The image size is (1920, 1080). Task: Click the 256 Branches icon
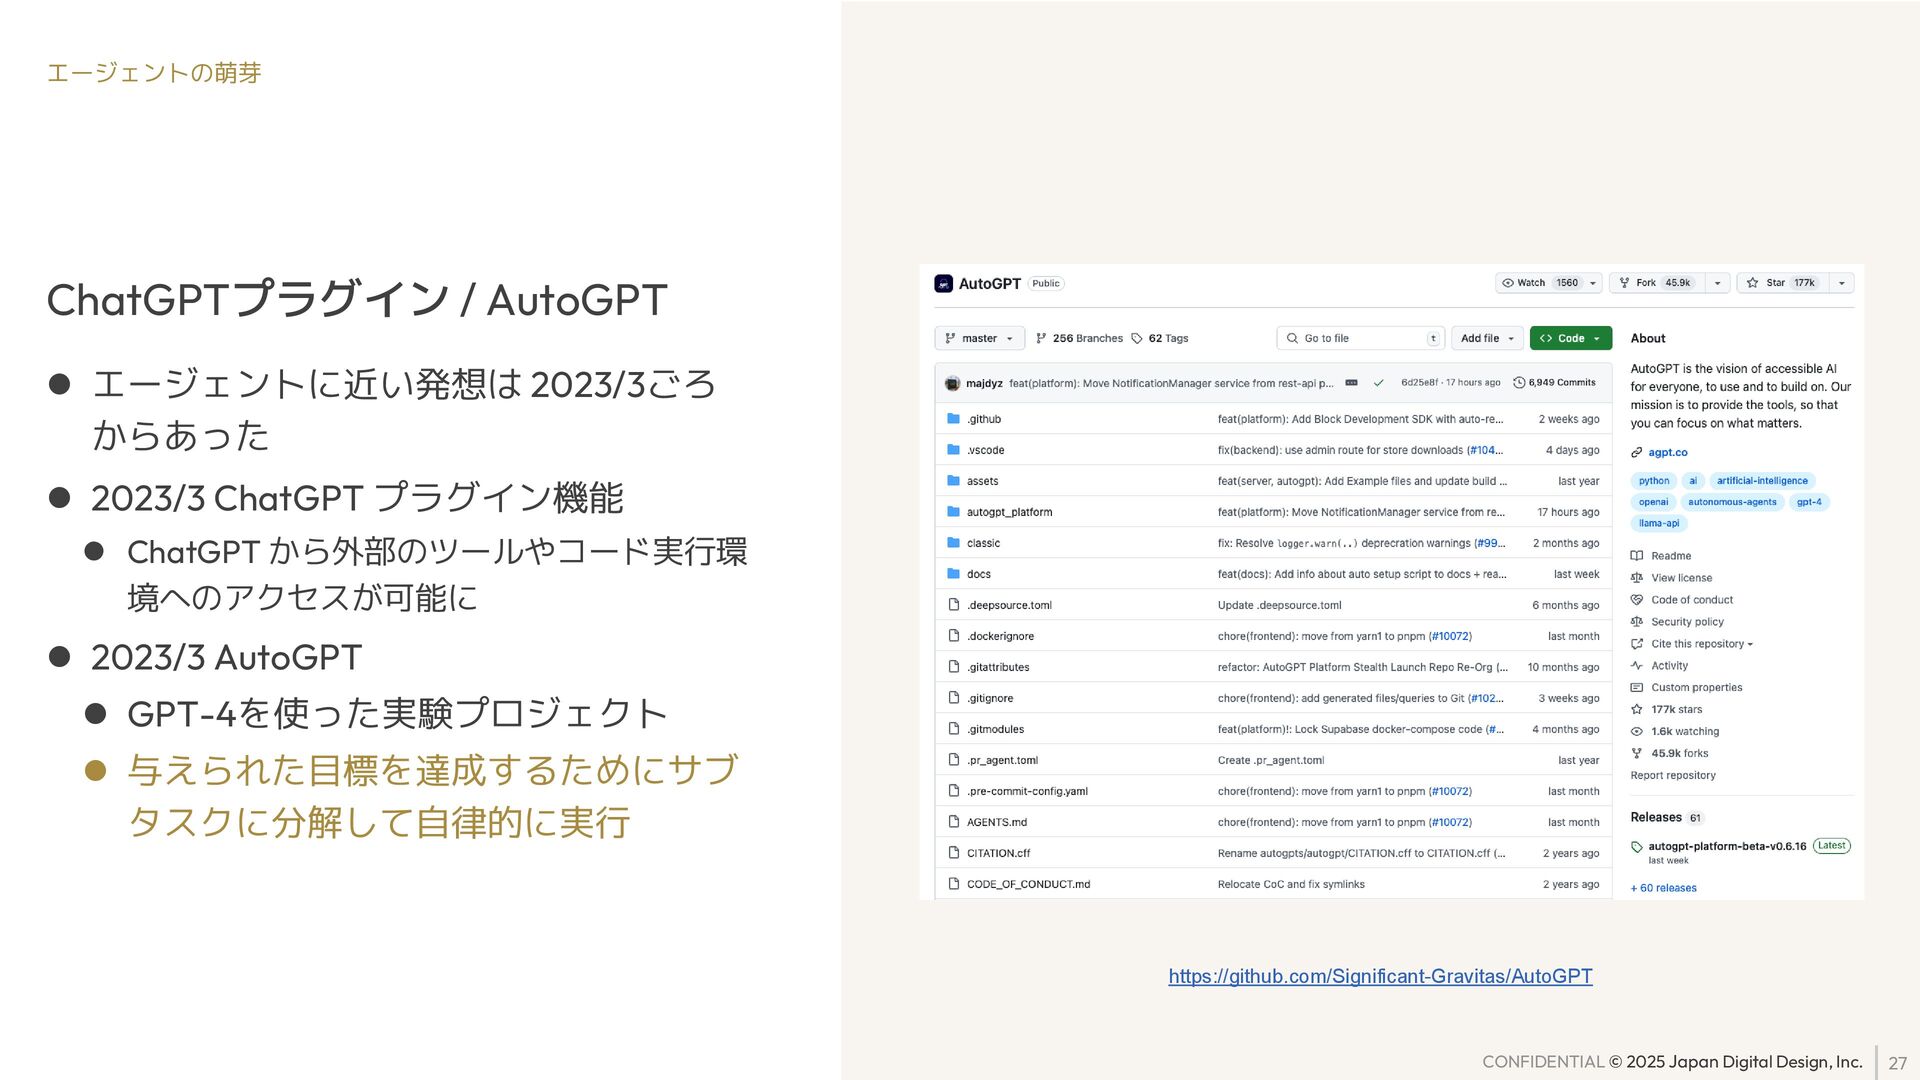1041,339
